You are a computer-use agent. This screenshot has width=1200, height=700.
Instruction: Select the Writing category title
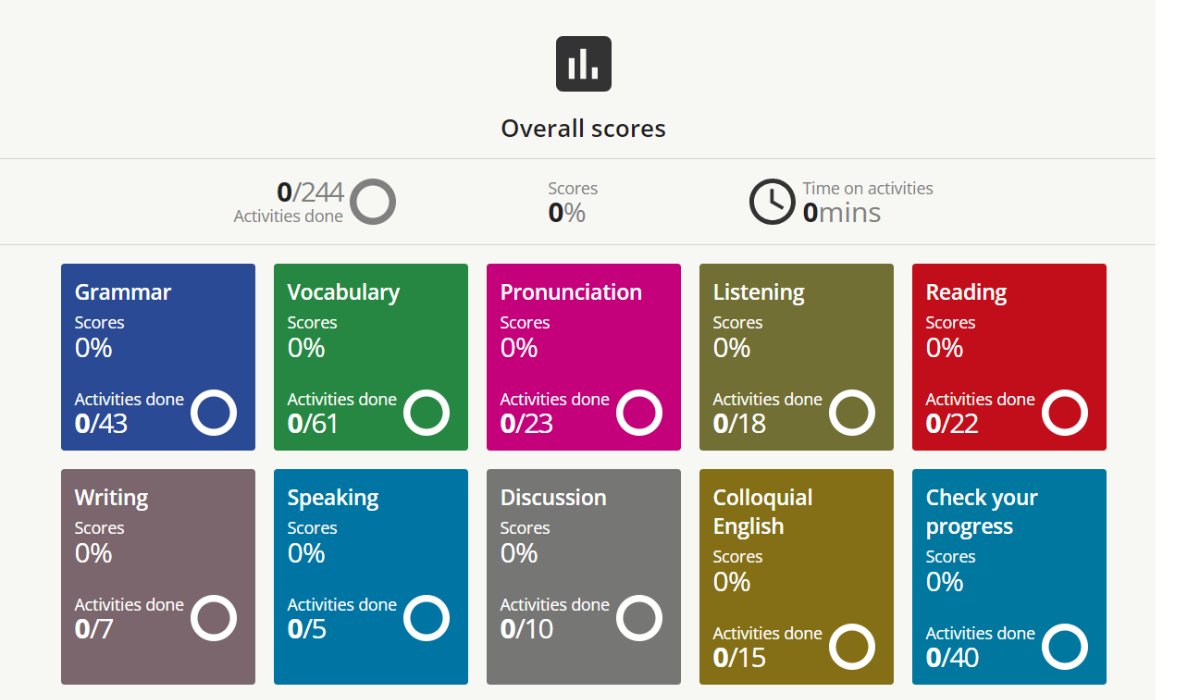point(111,497)
